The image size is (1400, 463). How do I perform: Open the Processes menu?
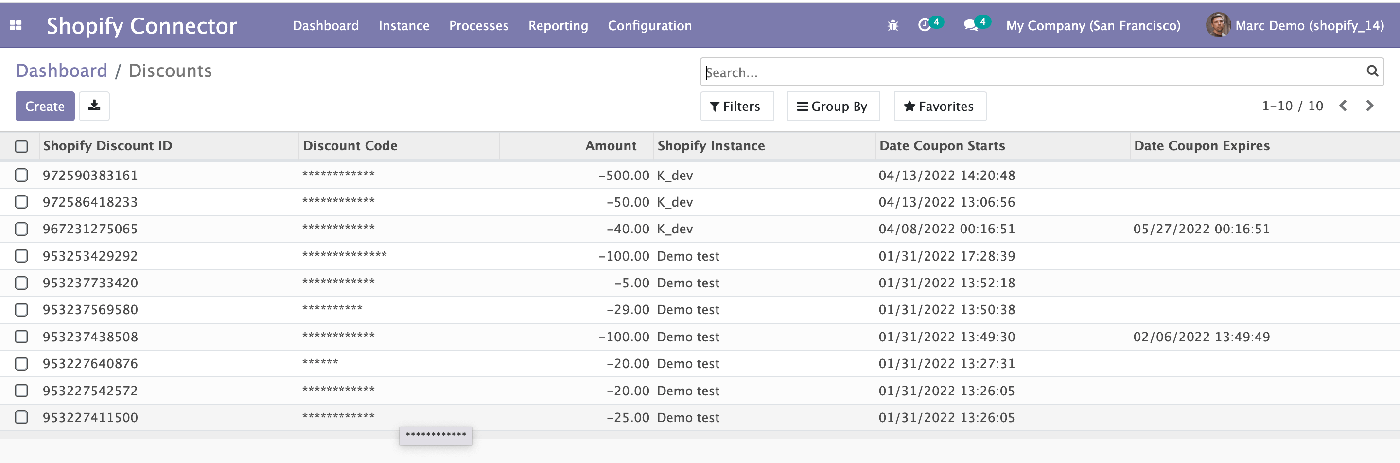coord(479,25)
